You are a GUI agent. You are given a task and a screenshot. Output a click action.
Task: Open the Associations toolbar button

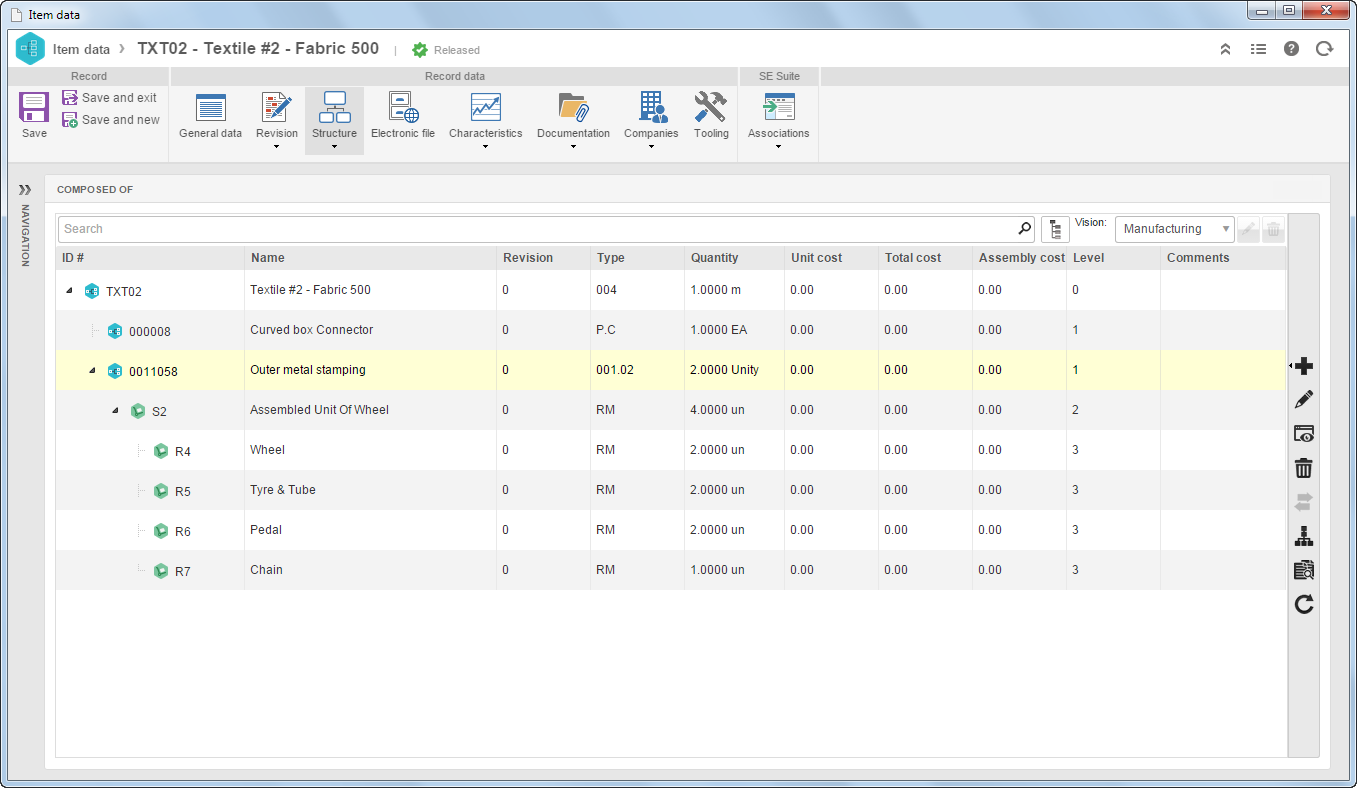coord(778,115)
